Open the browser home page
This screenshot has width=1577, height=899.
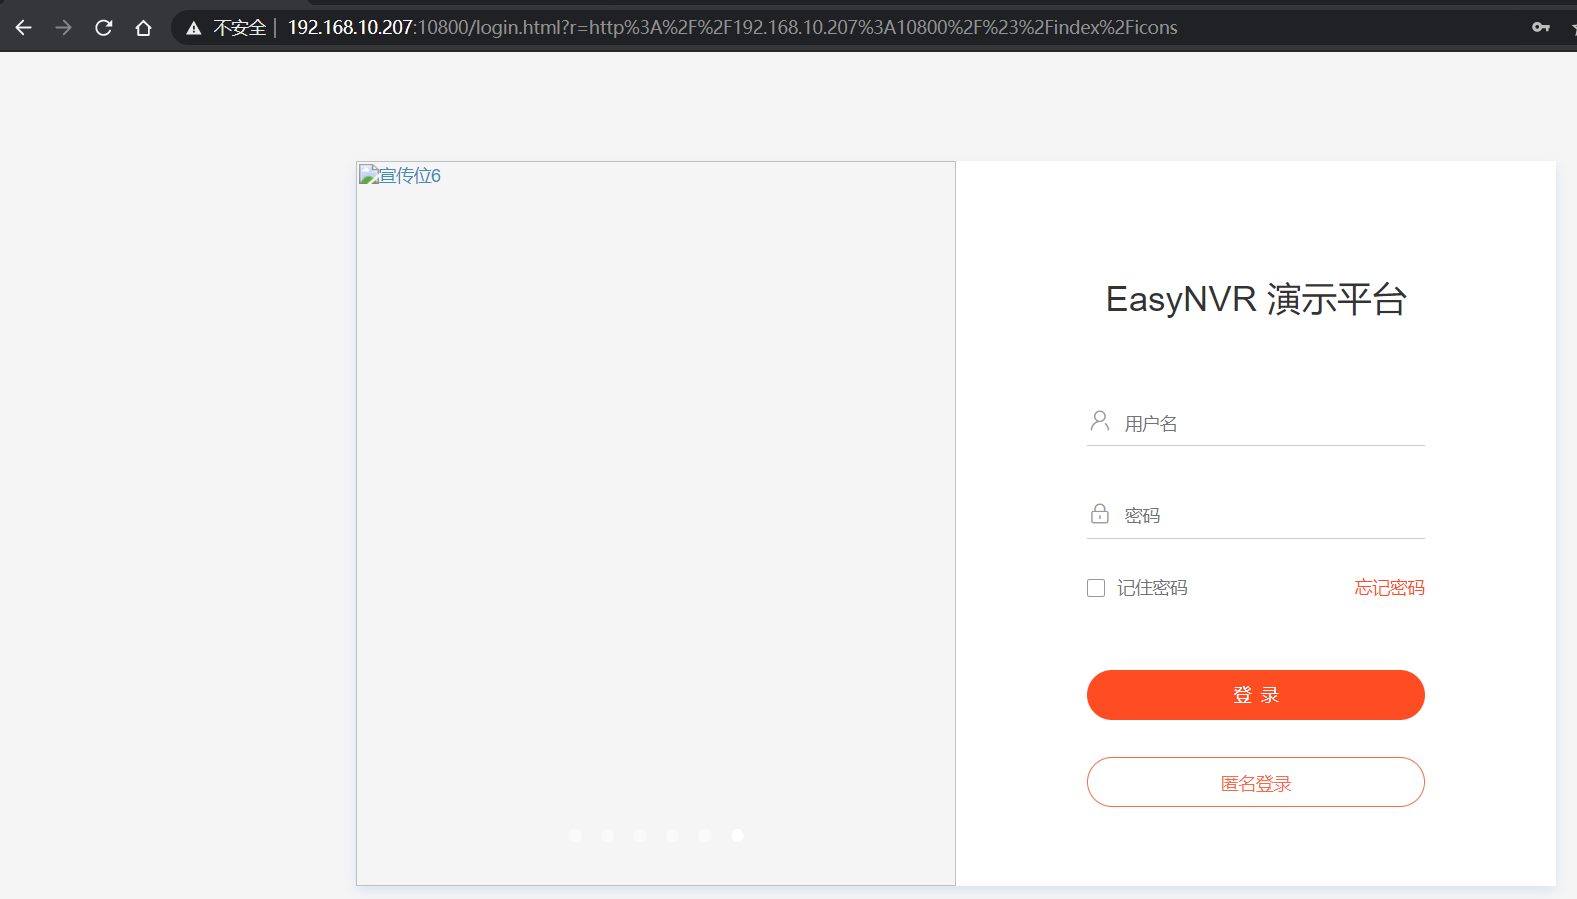[143, 28]
